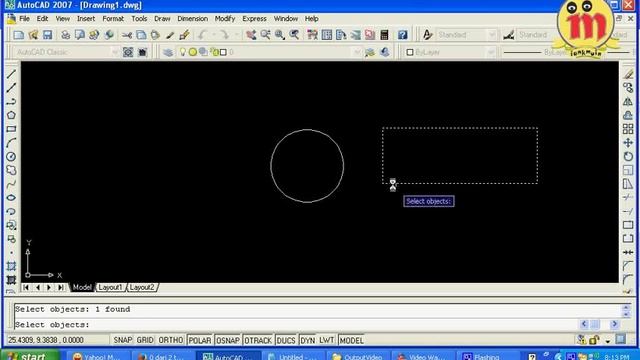Select the Ellipse tool
Image resolution: width=640 pixels, height=360 pixels.
coord(11,198)
